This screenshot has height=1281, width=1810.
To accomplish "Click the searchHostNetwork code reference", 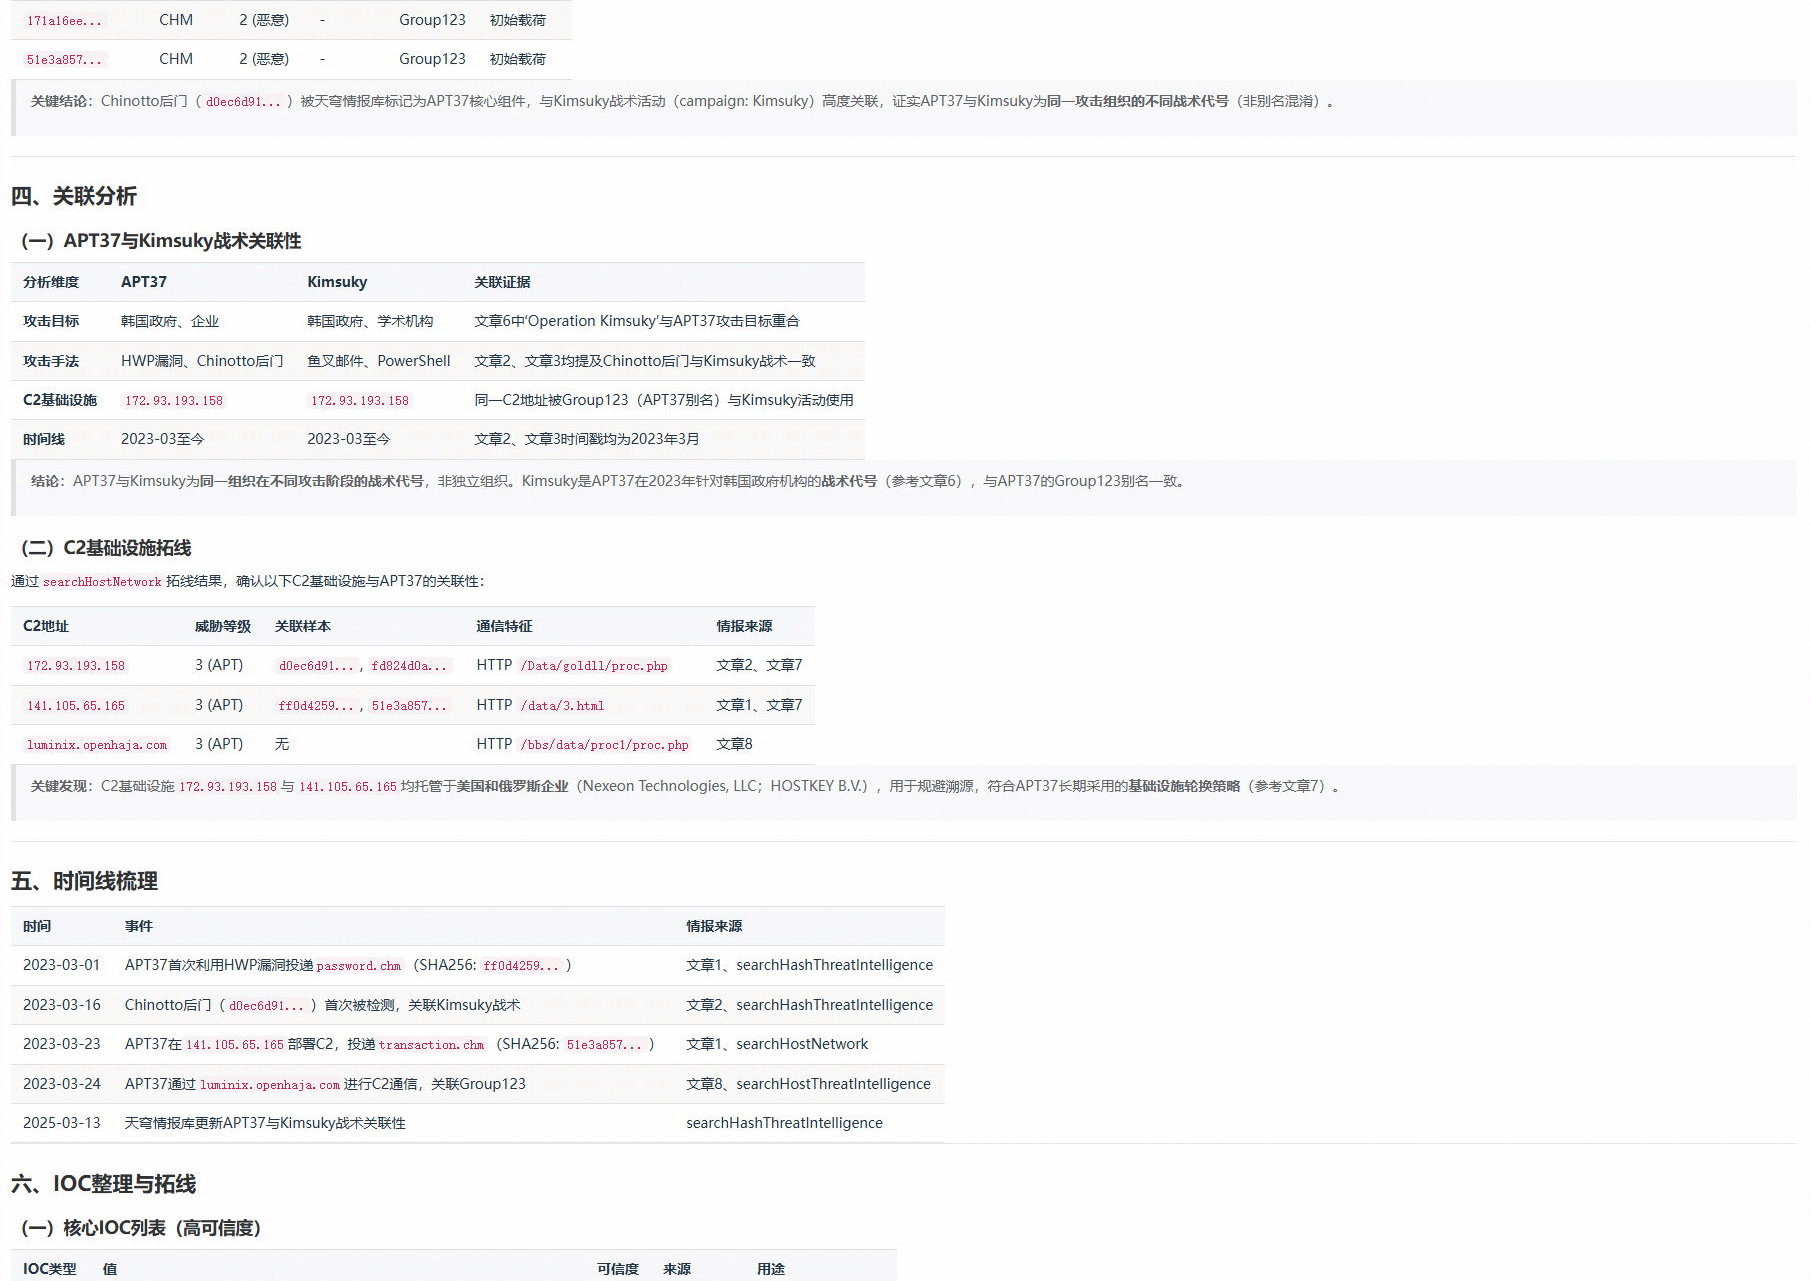I will point(104,581).
